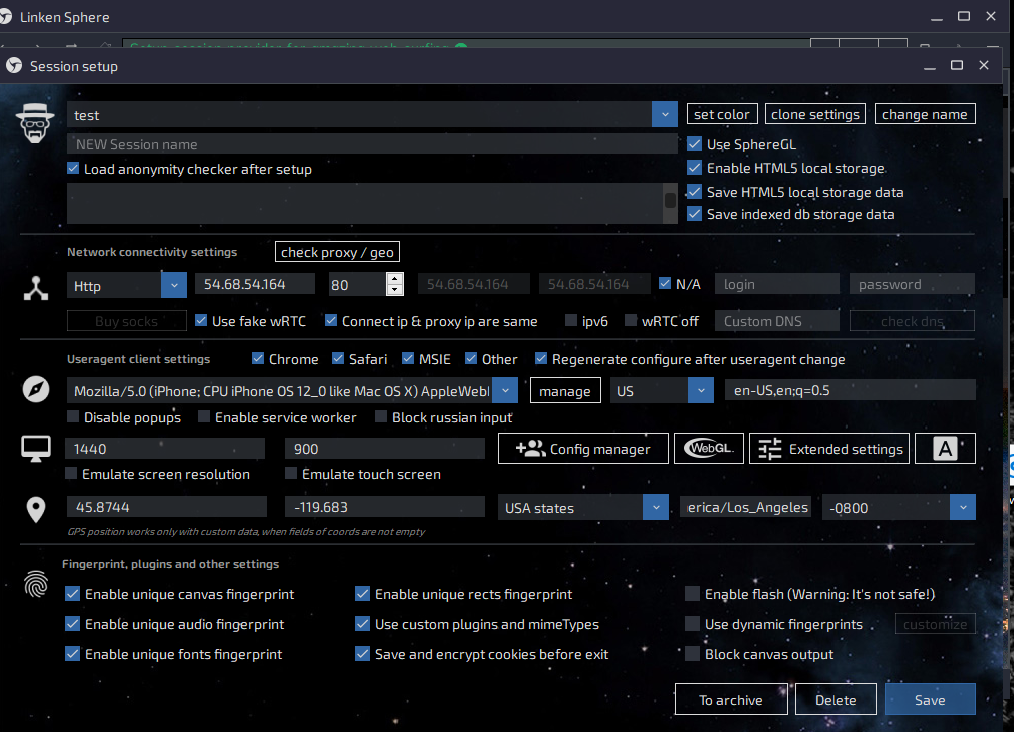The height and width of the screenshot is (732, 1014).
Task: Toggle Load anonymity checker after setup
Action: [x=73, y=169]
